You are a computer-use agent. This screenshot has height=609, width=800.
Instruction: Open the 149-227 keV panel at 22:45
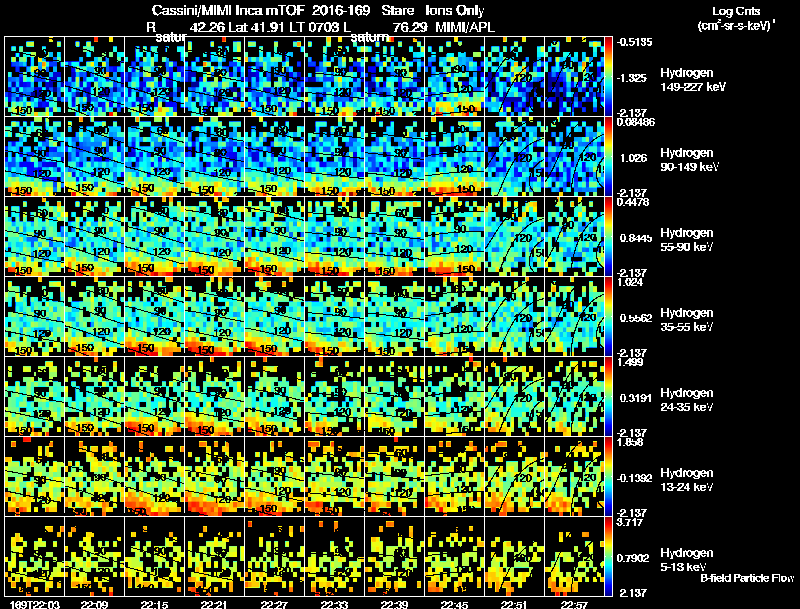[x=455, y=77]
